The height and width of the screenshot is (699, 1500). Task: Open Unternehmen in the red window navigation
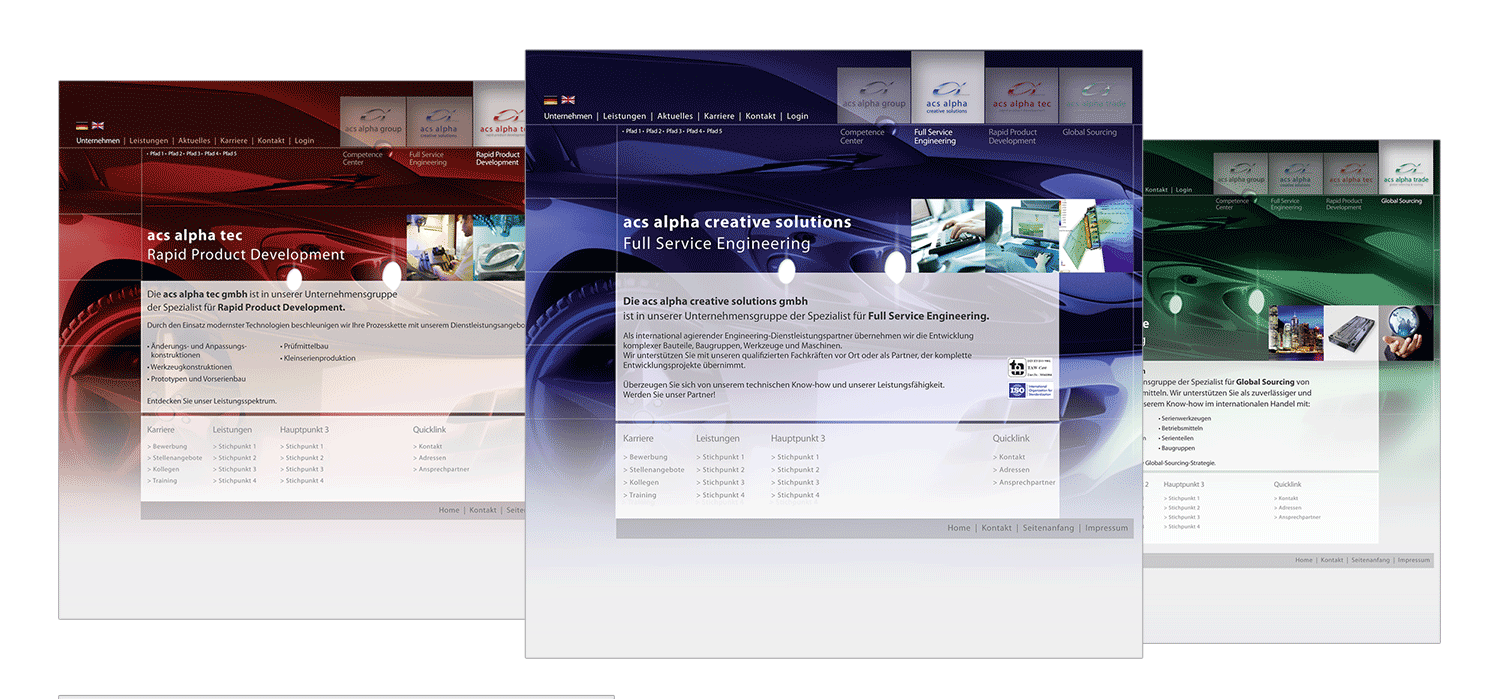coord(98,141)
